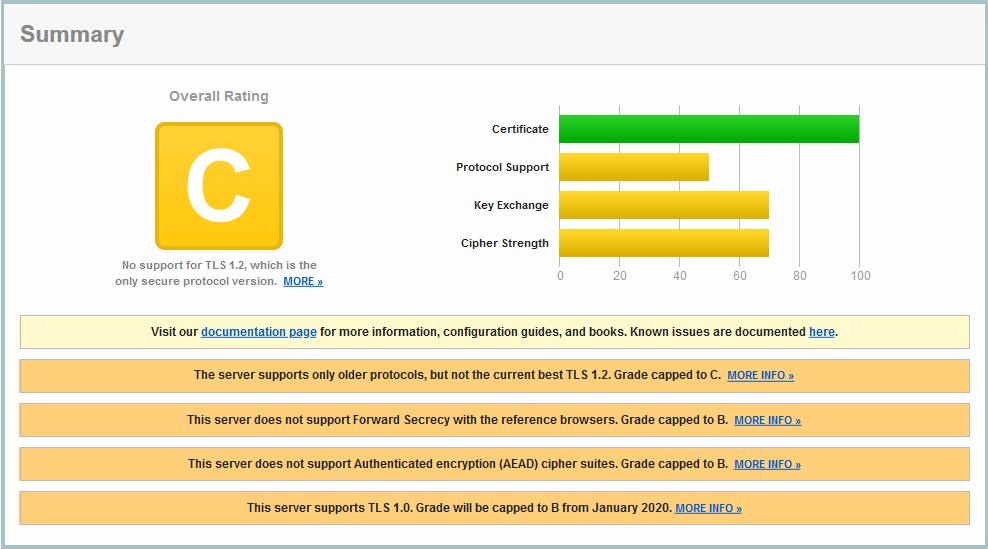
Task: Click the 'Protocol Support' chart label
Action: tap(502, 167)
